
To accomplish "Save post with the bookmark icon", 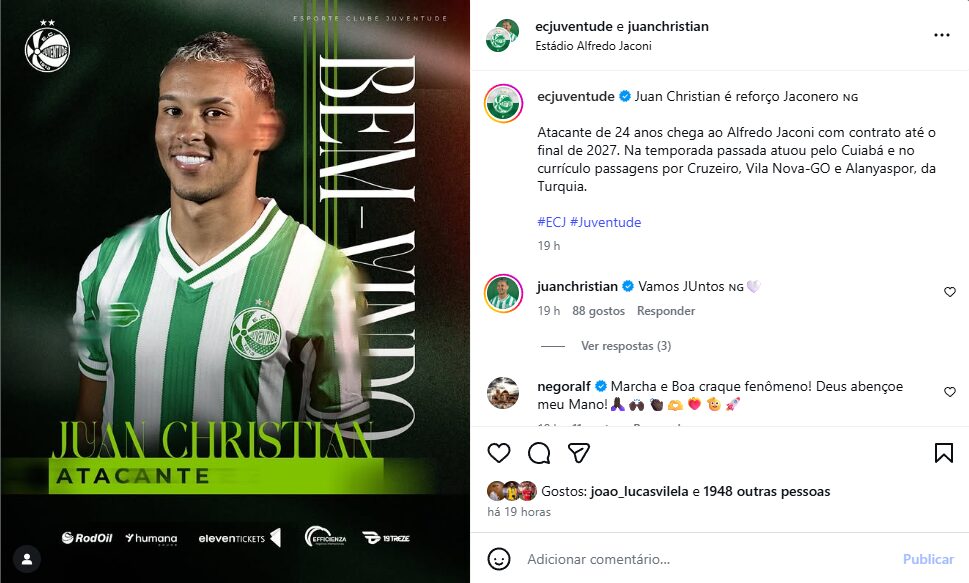I will click(944, 453).
